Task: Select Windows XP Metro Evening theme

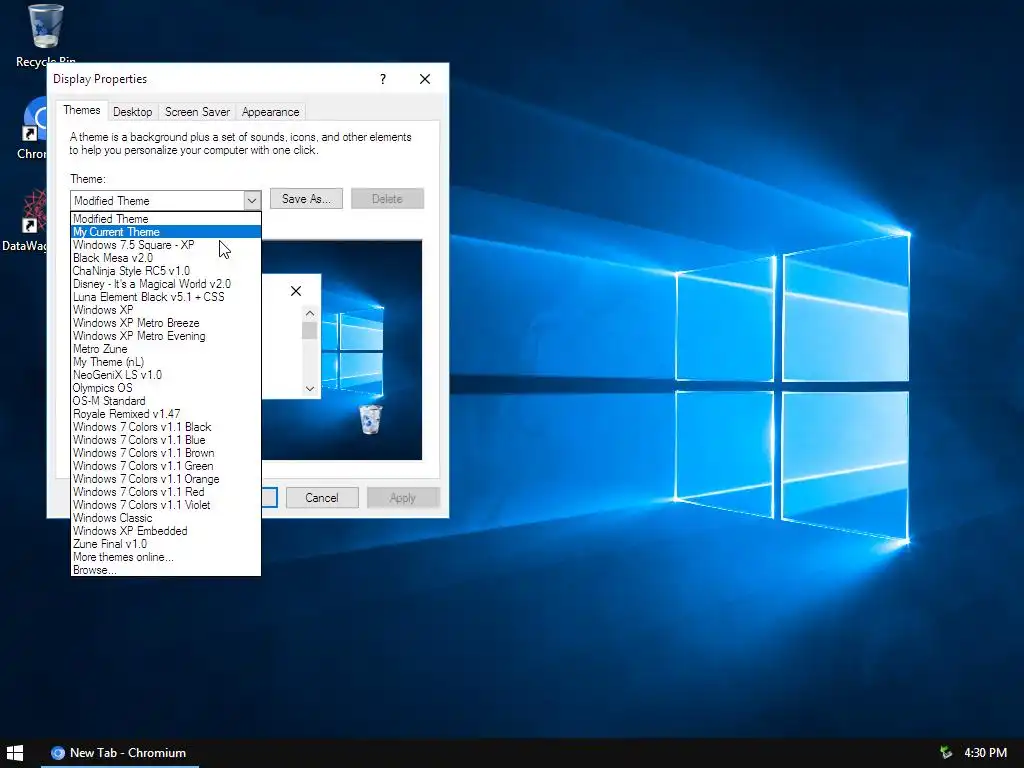Action: coord(166,336)
